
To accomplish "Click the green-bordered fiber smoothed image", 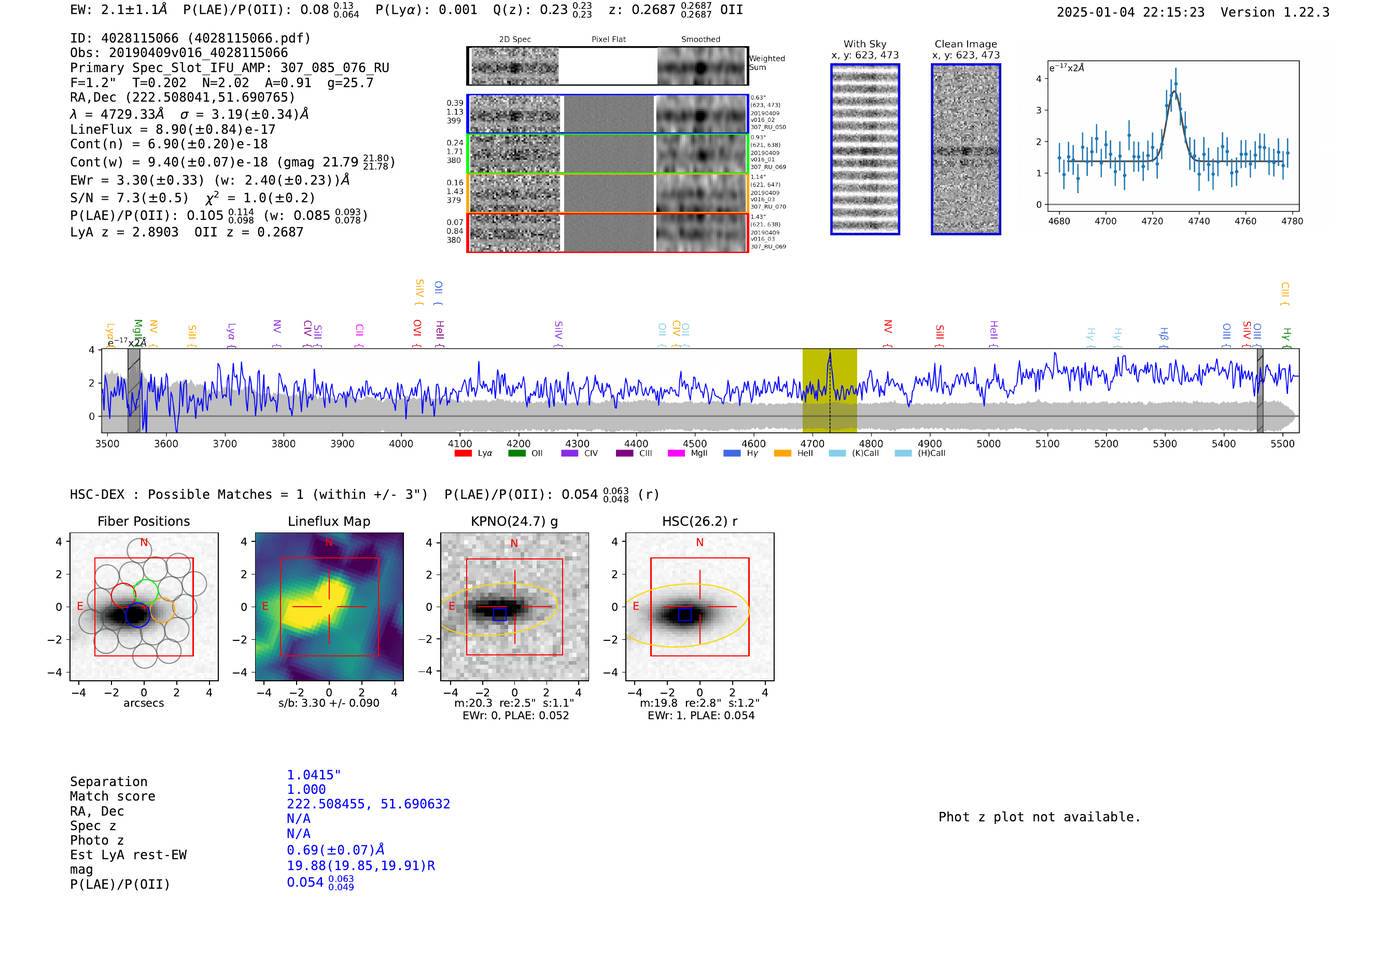I will point(701,154).
